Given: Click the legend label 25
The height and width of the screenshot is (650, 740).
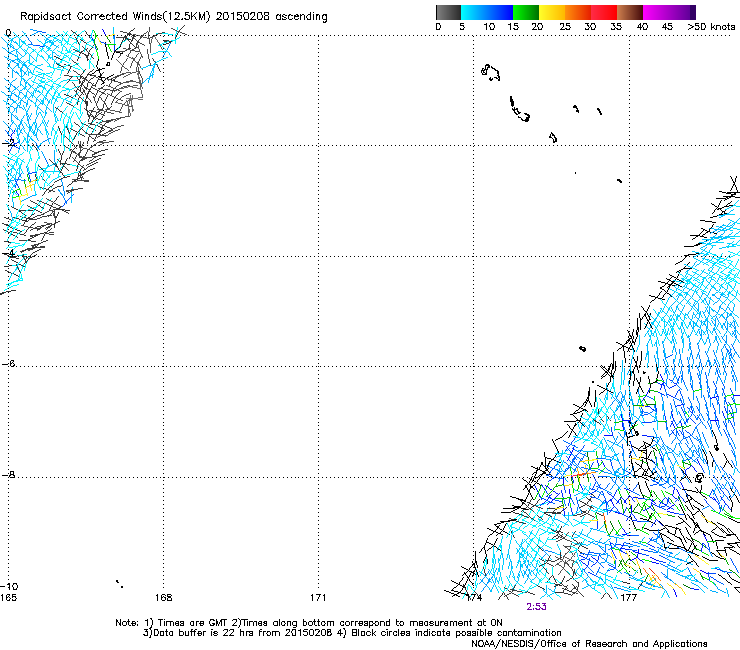Looking at the screenshot, I should pos(565,27).
